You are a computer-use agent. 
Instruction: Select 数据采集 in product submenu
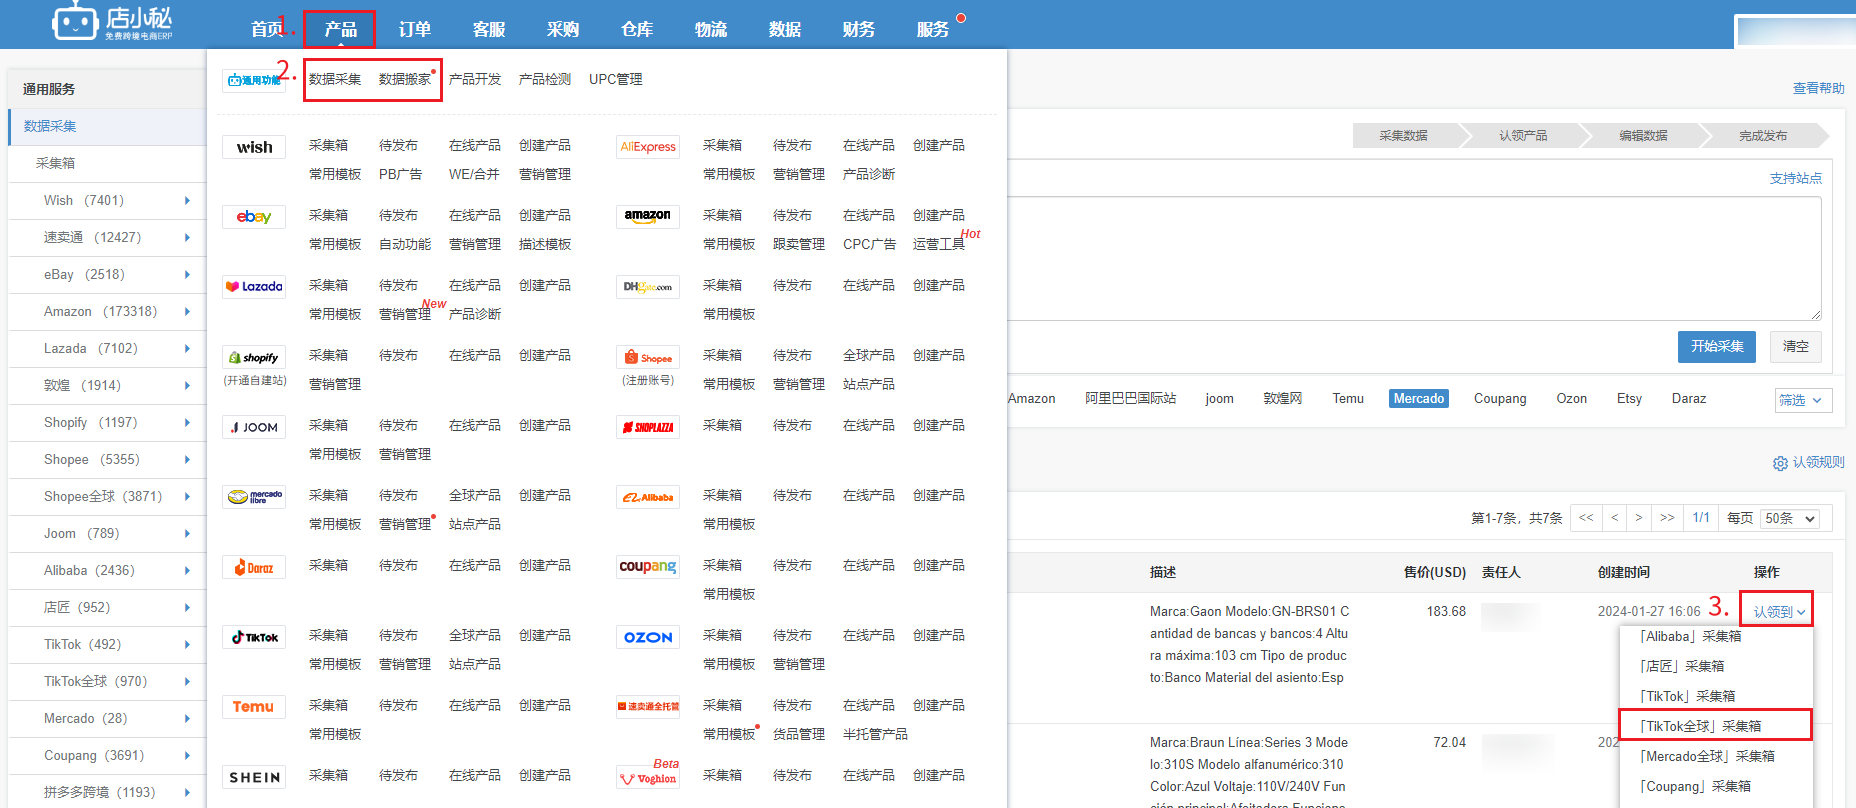pyautogui.click(x=335, y=79)
